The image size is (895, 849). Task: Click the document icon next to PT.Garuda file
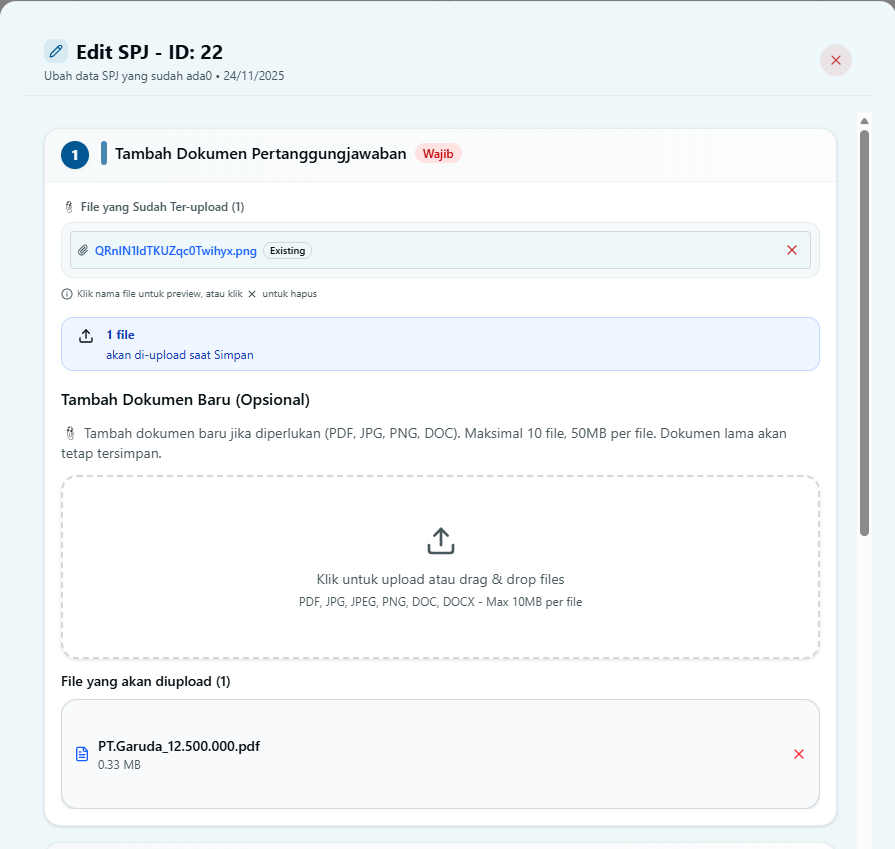click(83, 754)
